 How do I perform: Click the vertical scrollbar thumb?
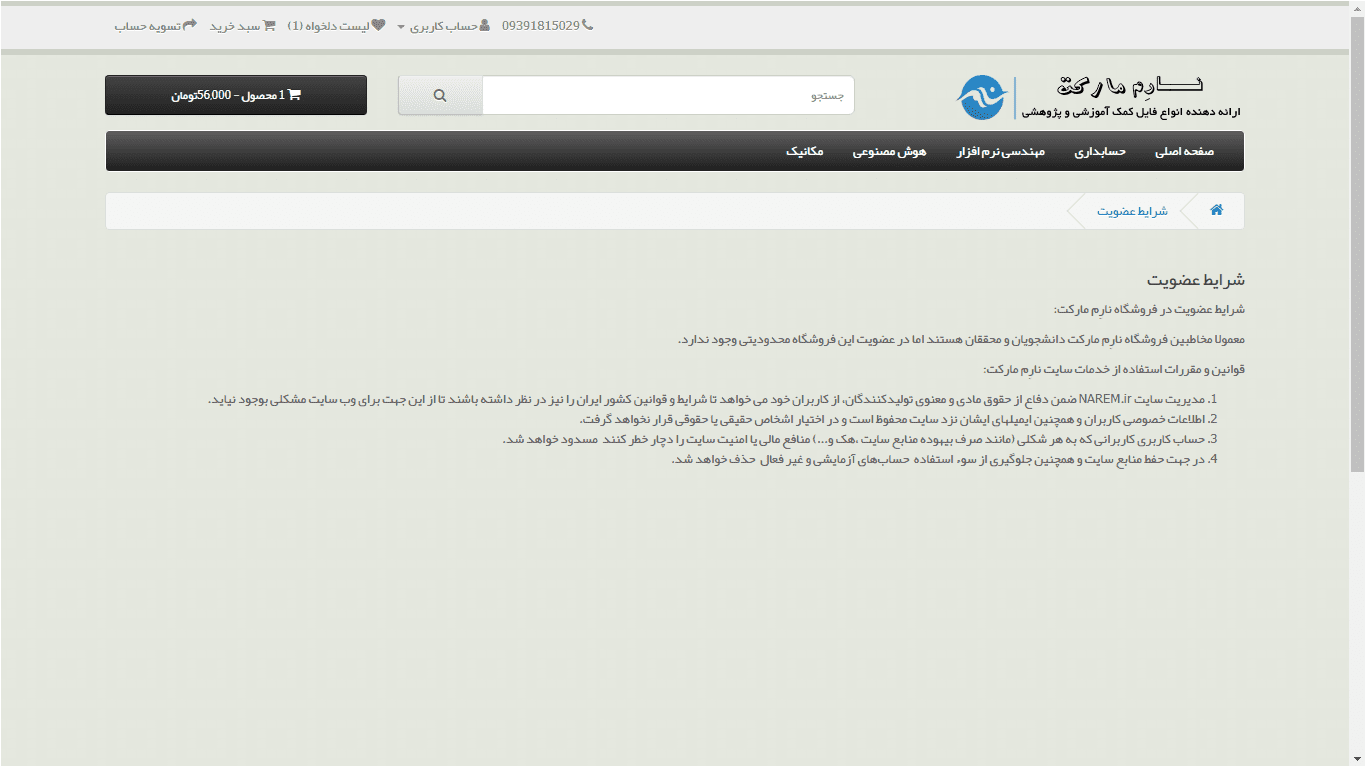(1357, 244)
